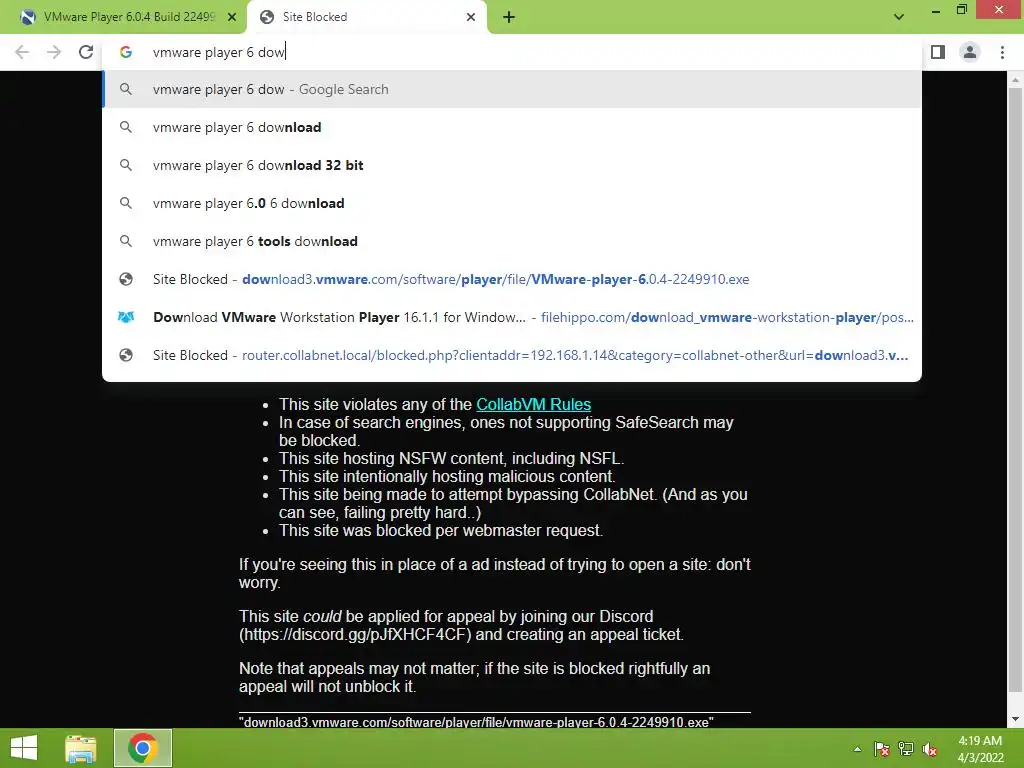Click the browser back arrow

(22, 52)
